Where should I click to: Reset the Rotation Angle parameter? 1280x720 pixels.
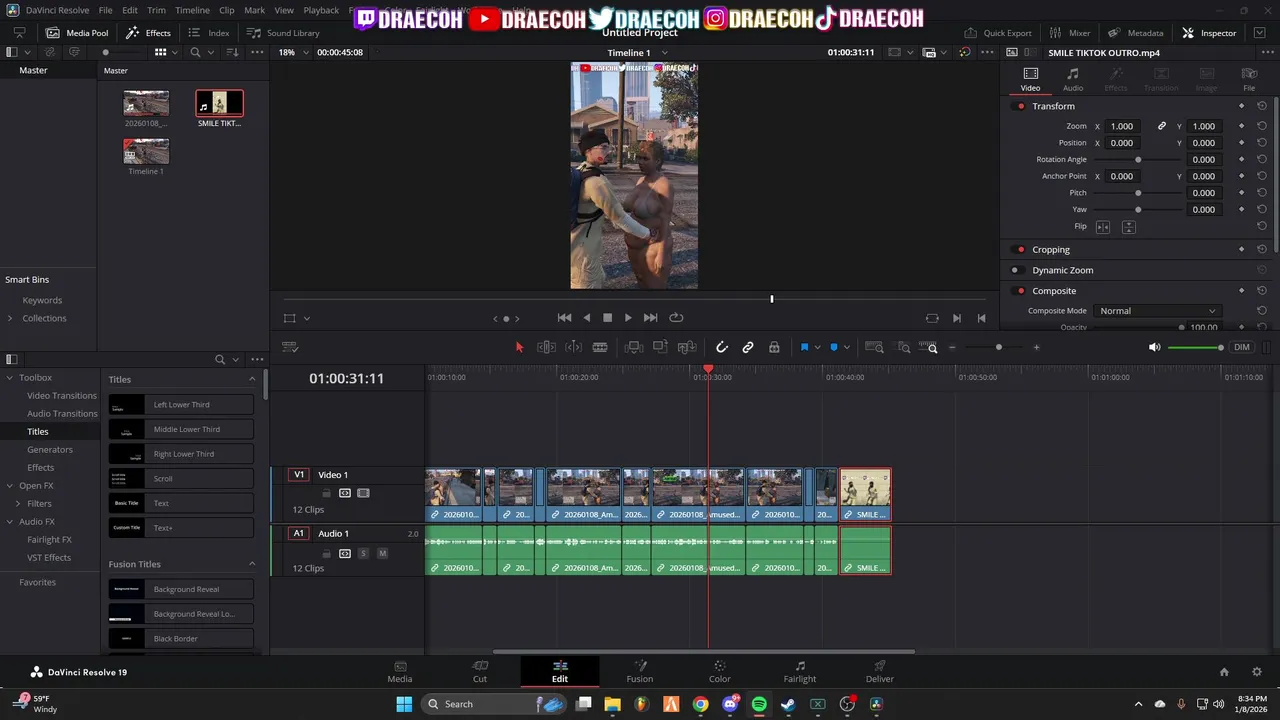point(1262,159)
